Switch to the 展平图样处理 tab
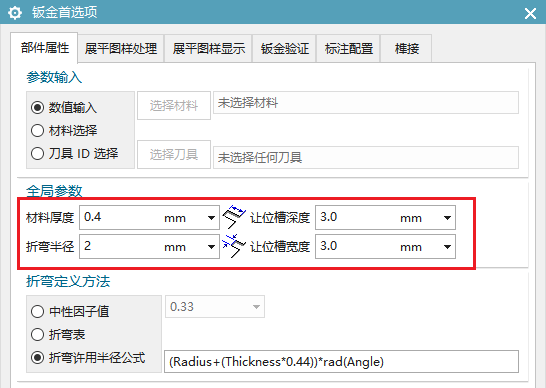 click(120, 48)
